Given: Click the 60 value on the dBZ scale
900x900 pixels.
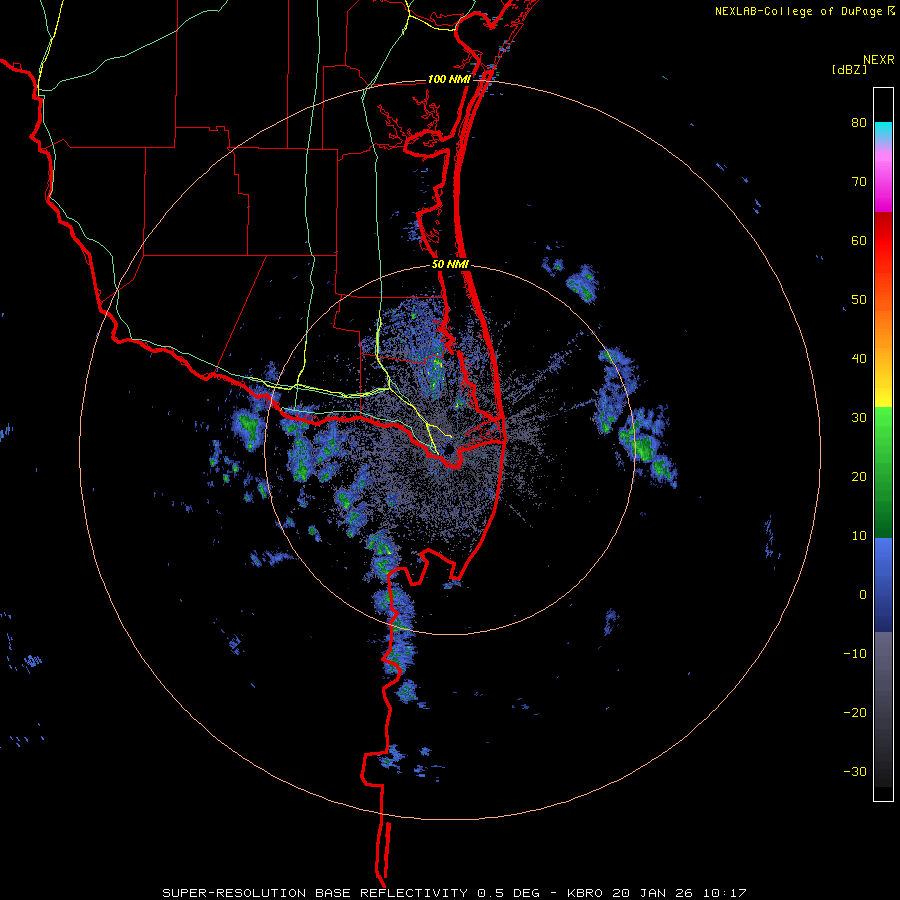Looking at the screenshot, I should coord(859,240).
